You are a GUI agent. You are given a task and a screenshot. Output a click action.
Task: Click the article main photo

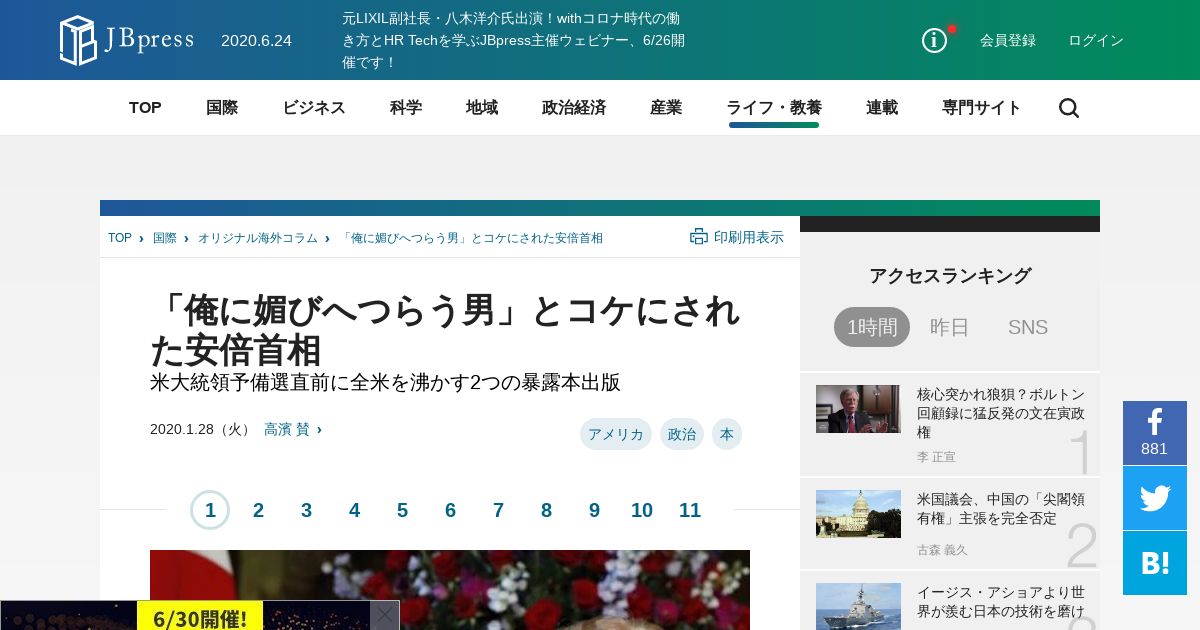tap(450, 590)
